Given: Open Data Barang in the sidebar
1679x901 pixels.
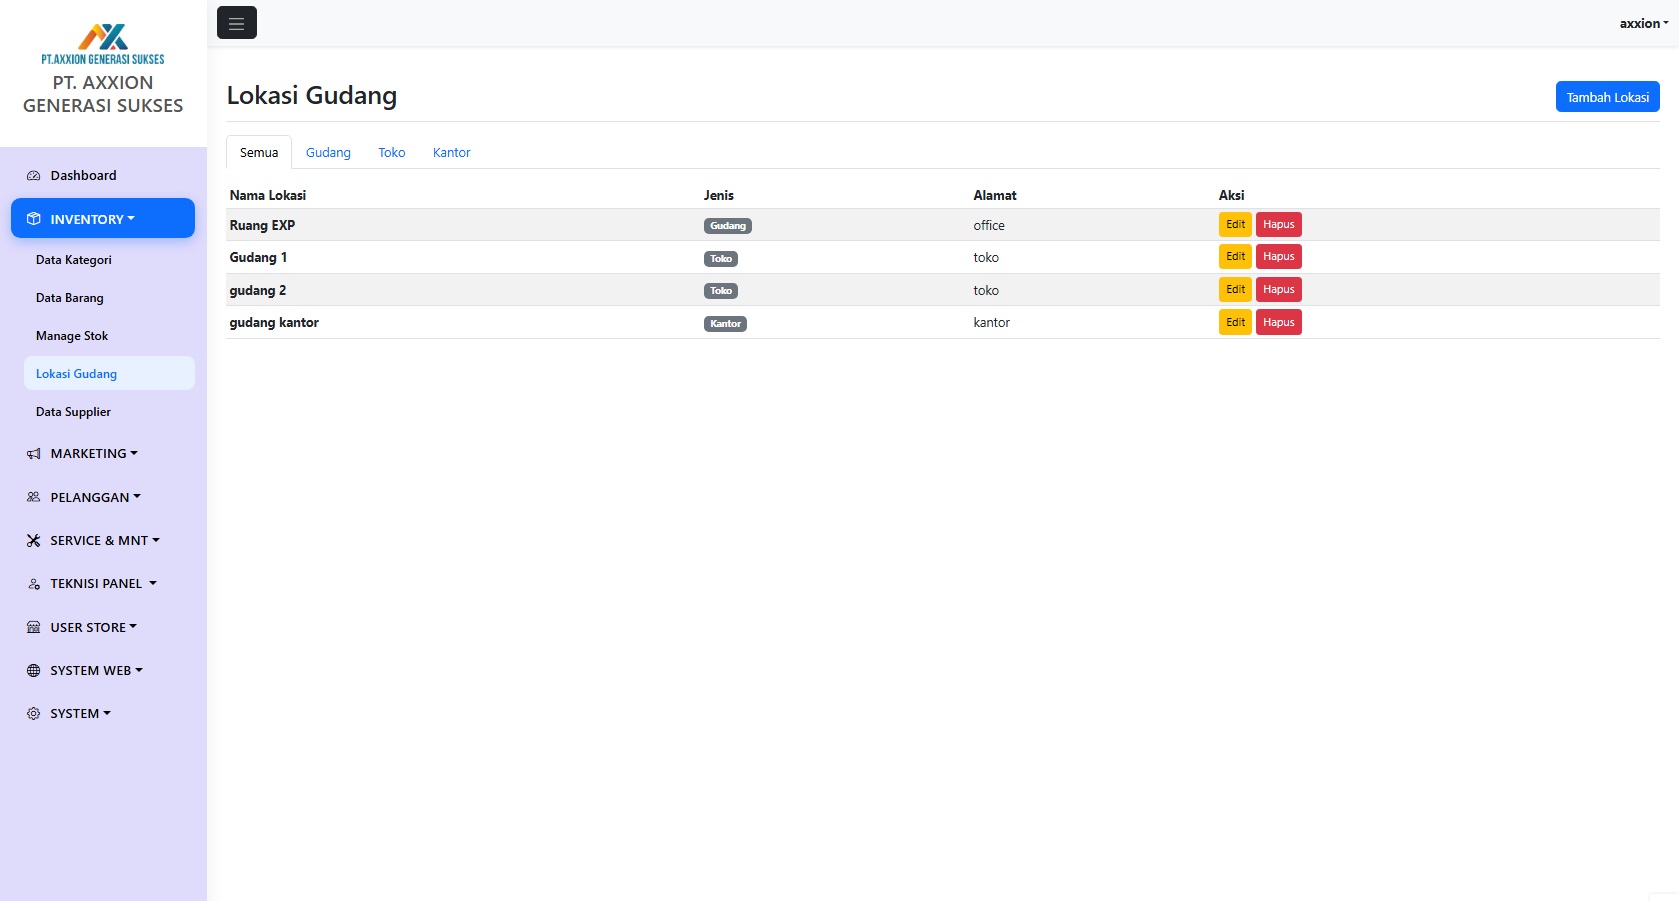Looking at the screenshot, I should [109, 297].
